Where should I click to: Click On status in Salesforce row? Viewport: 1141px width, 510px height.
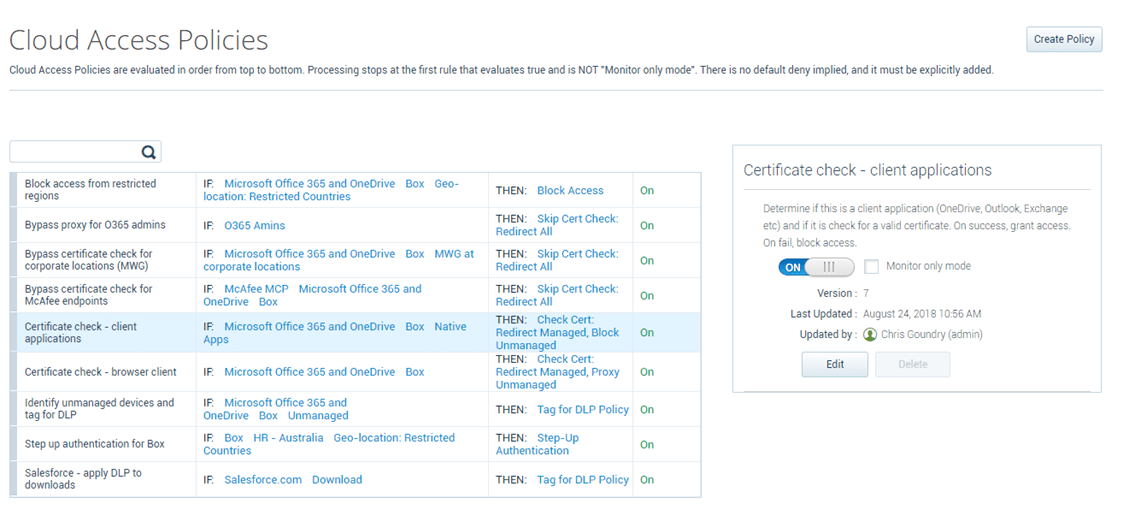click(647, 479)
